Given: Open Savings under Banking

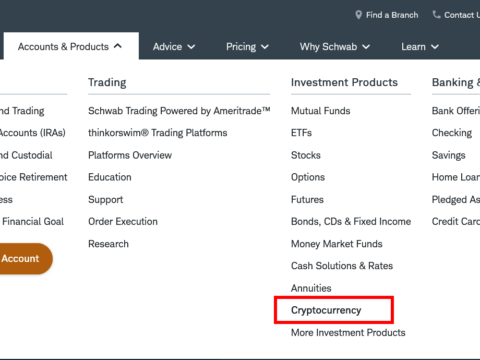Looking at the screenshot, I should coord(448,155).
